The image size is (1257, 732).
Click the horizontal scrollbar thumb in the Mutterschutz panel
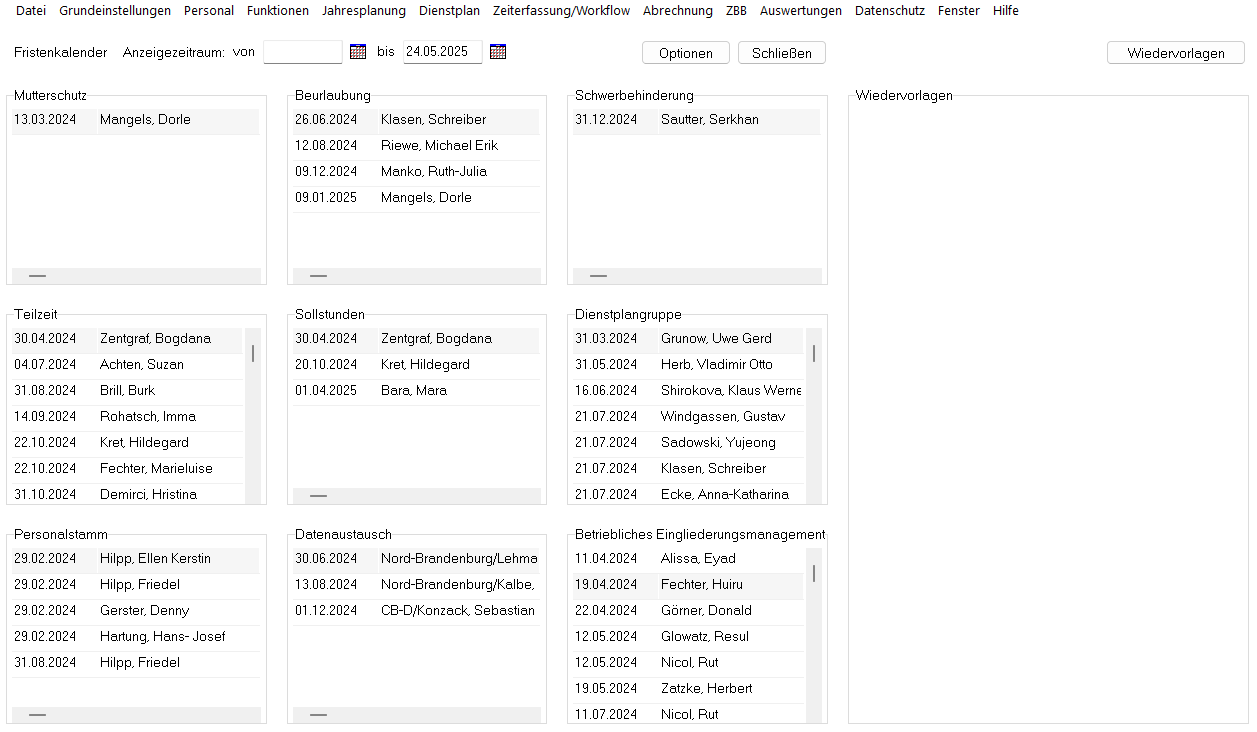37,275
